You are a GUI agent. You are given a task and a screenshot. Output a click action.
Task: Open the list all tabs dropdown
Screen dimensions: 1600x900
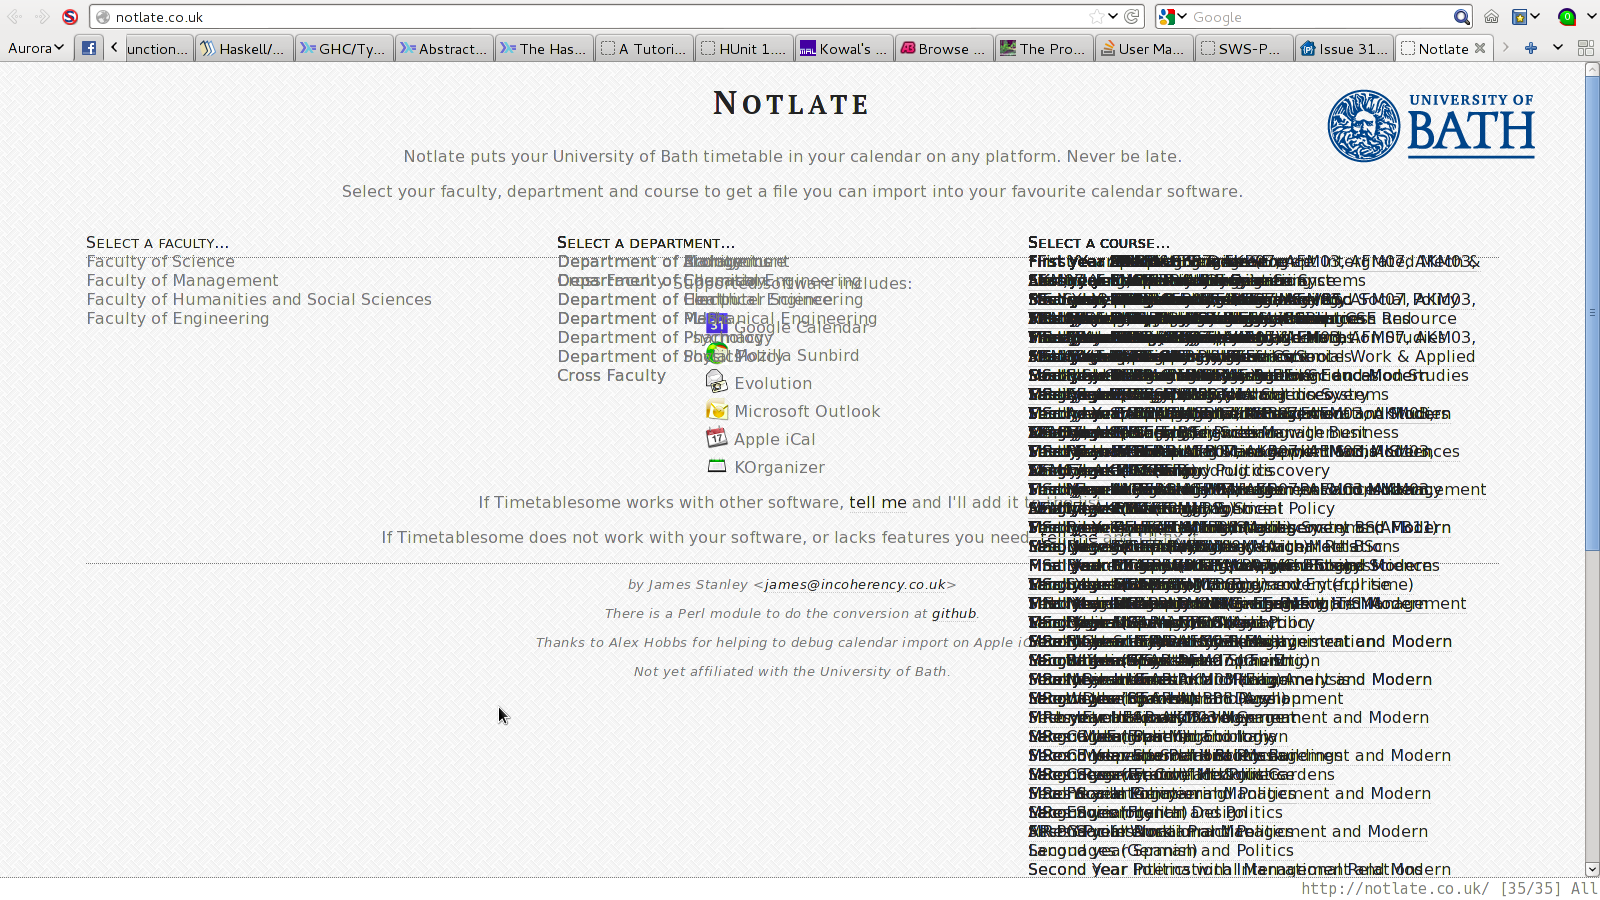1558,48
